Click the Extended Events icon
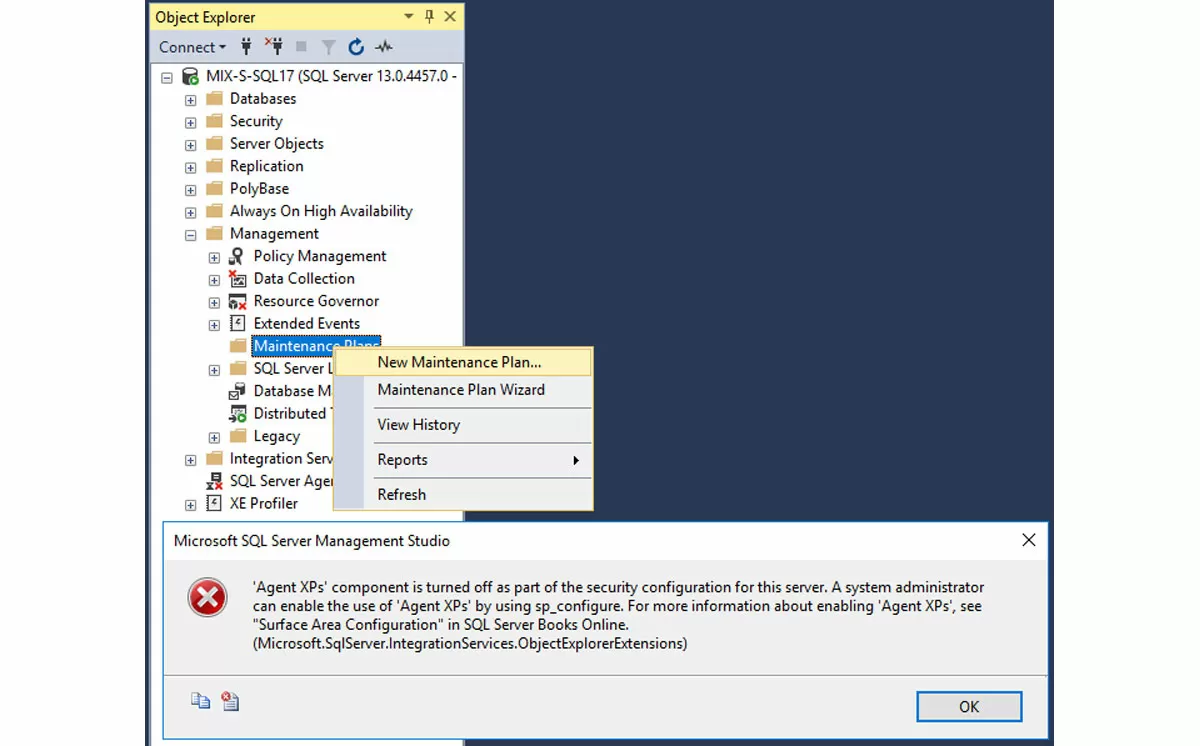Screen dimensions: 1200x746 [237, 323]
